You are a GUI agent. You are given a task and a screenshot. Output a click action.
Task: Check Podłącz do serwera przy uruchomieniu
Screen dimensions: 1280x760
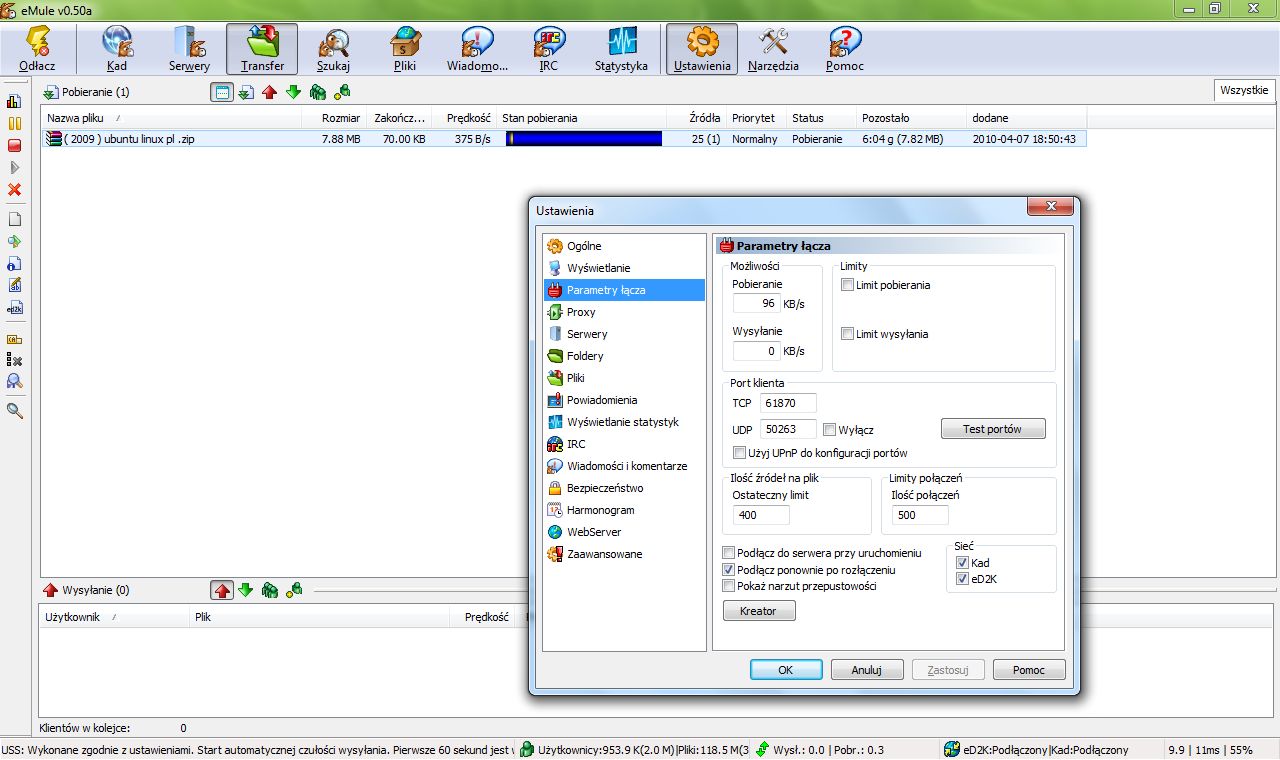729,553
